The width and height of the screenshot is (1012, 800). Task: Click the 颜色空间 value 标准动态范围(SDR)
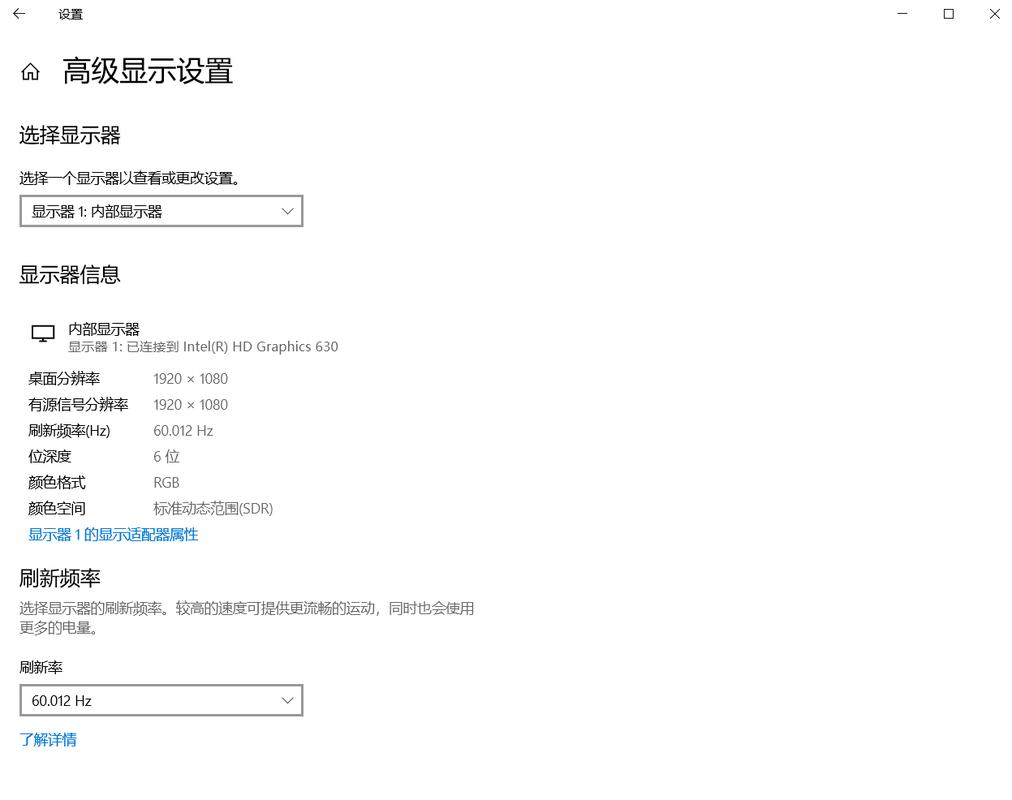213,508
